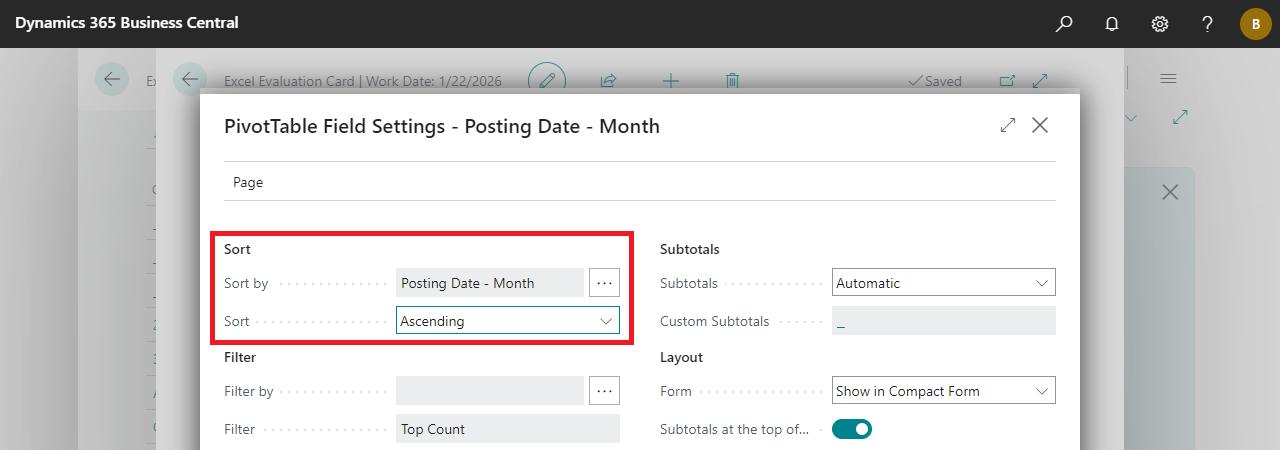Open the Help question mark

(1208, 24)
